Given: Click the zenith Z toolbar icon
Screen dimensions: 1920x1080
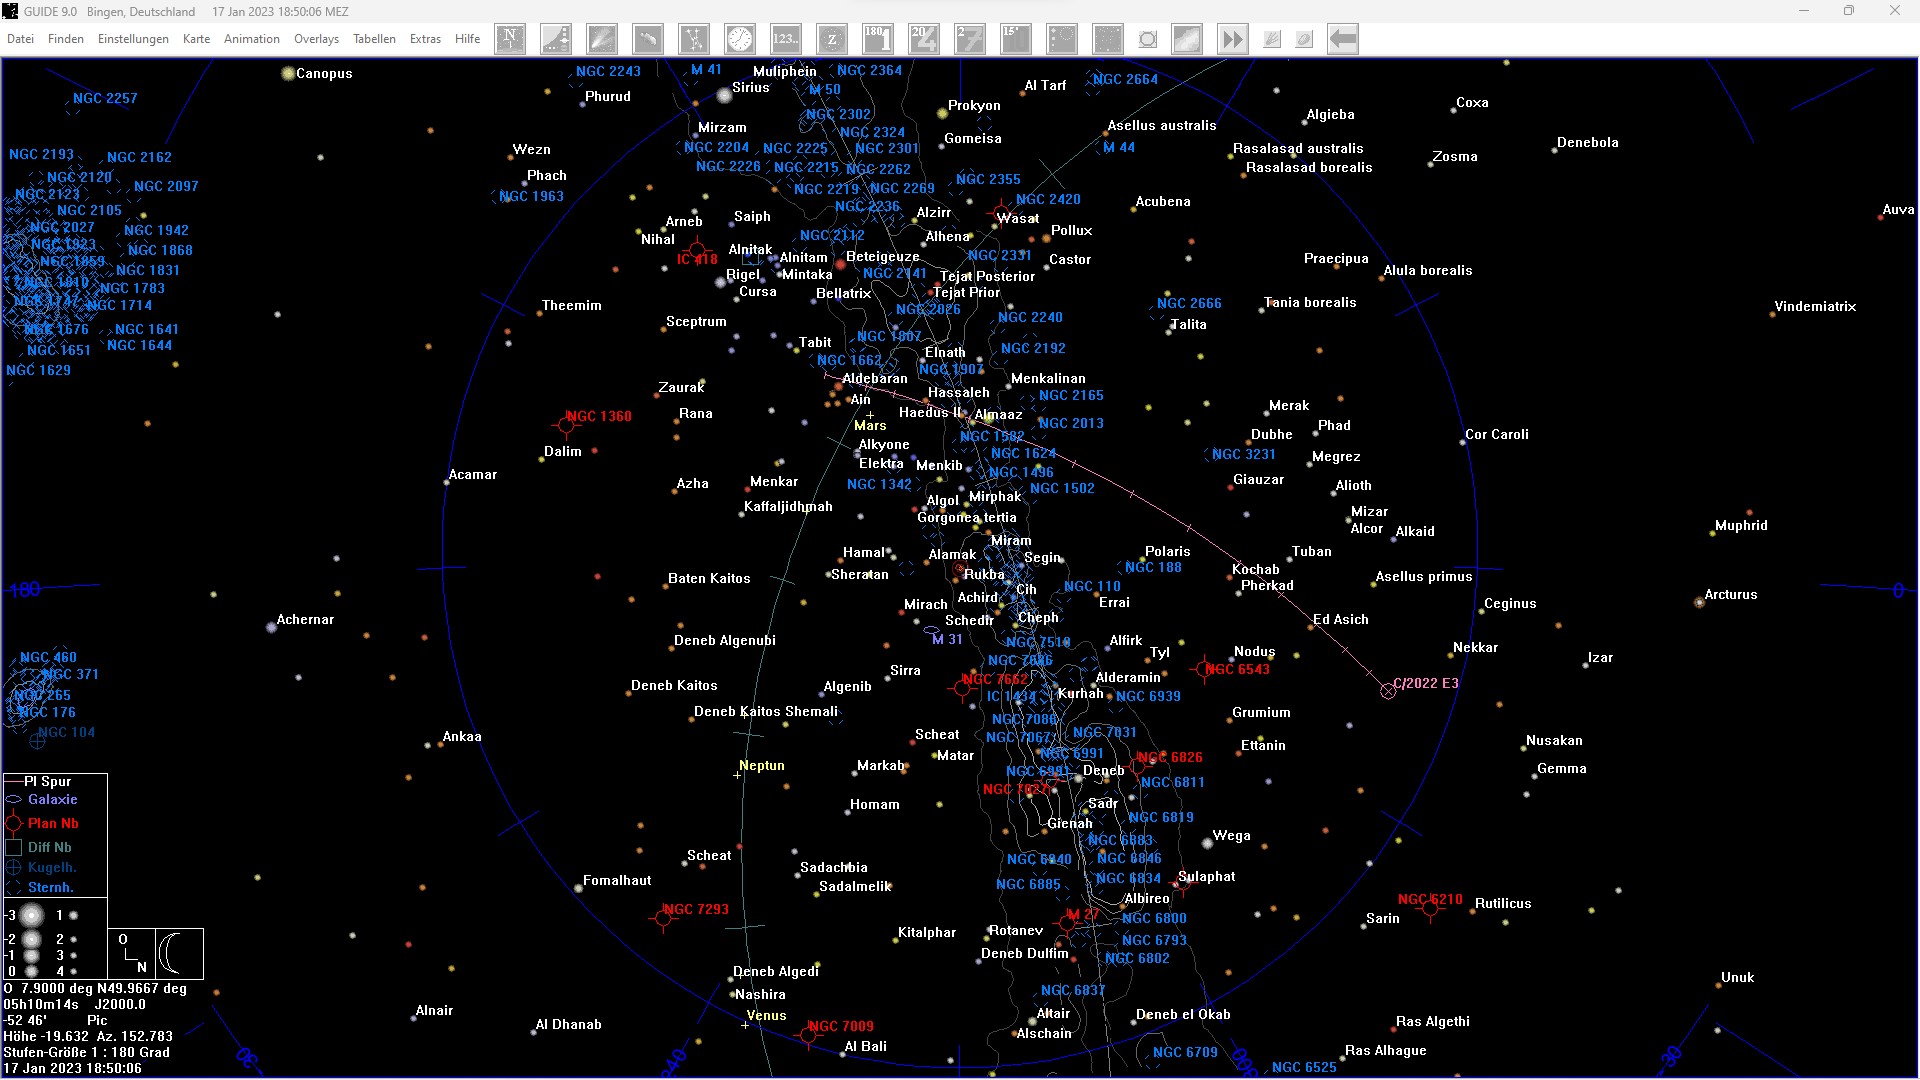Looking at the screenshot, I should (x=832, y=39).
